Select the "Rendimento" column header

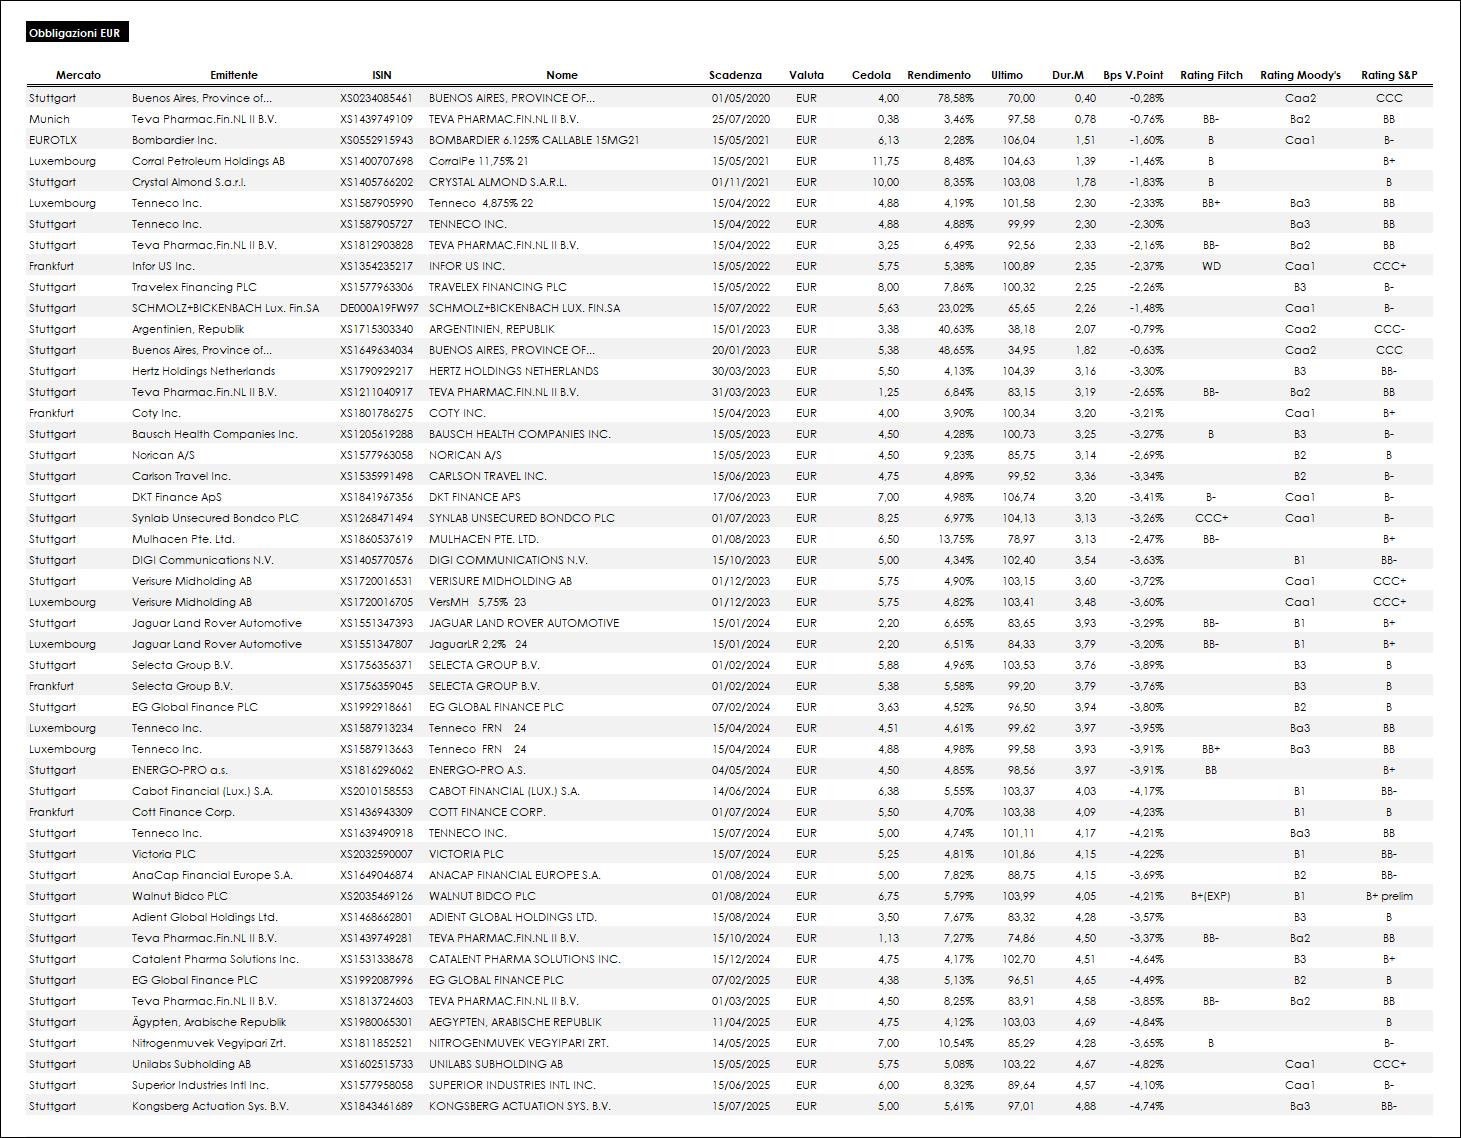tap(939, 75)
